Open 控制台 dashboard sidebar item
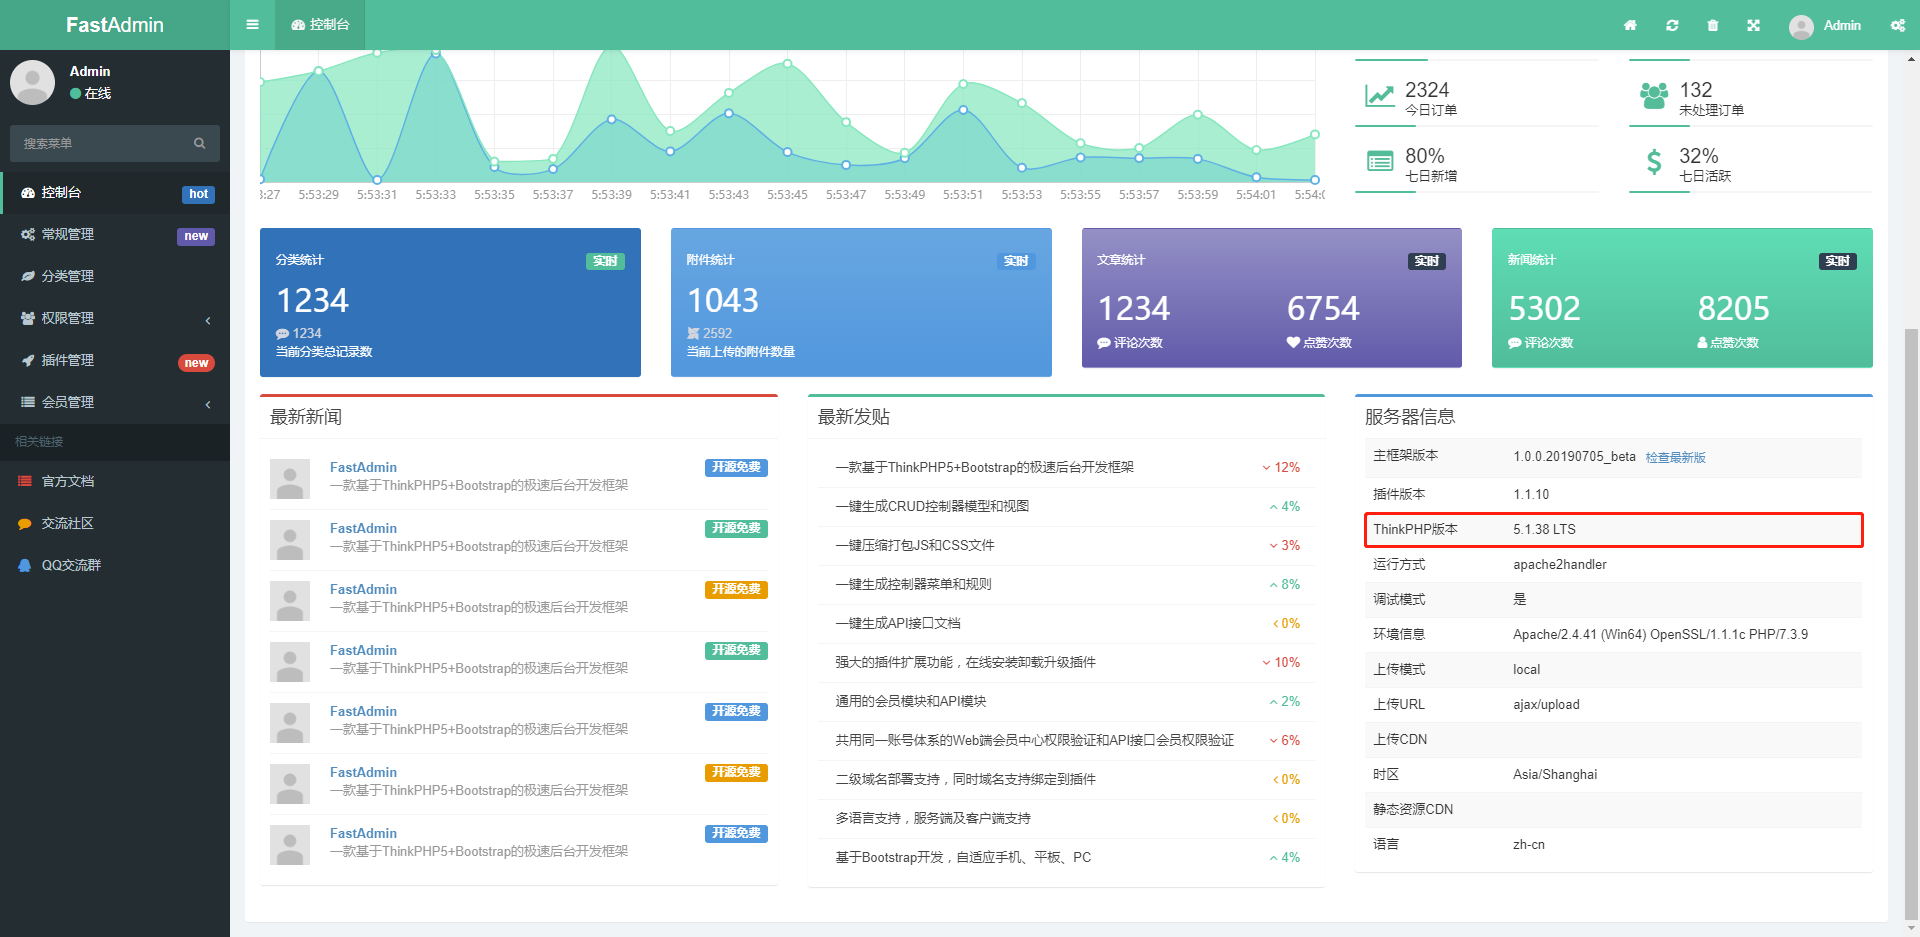This screenshot has width=1920, height=937. (115, 192)
